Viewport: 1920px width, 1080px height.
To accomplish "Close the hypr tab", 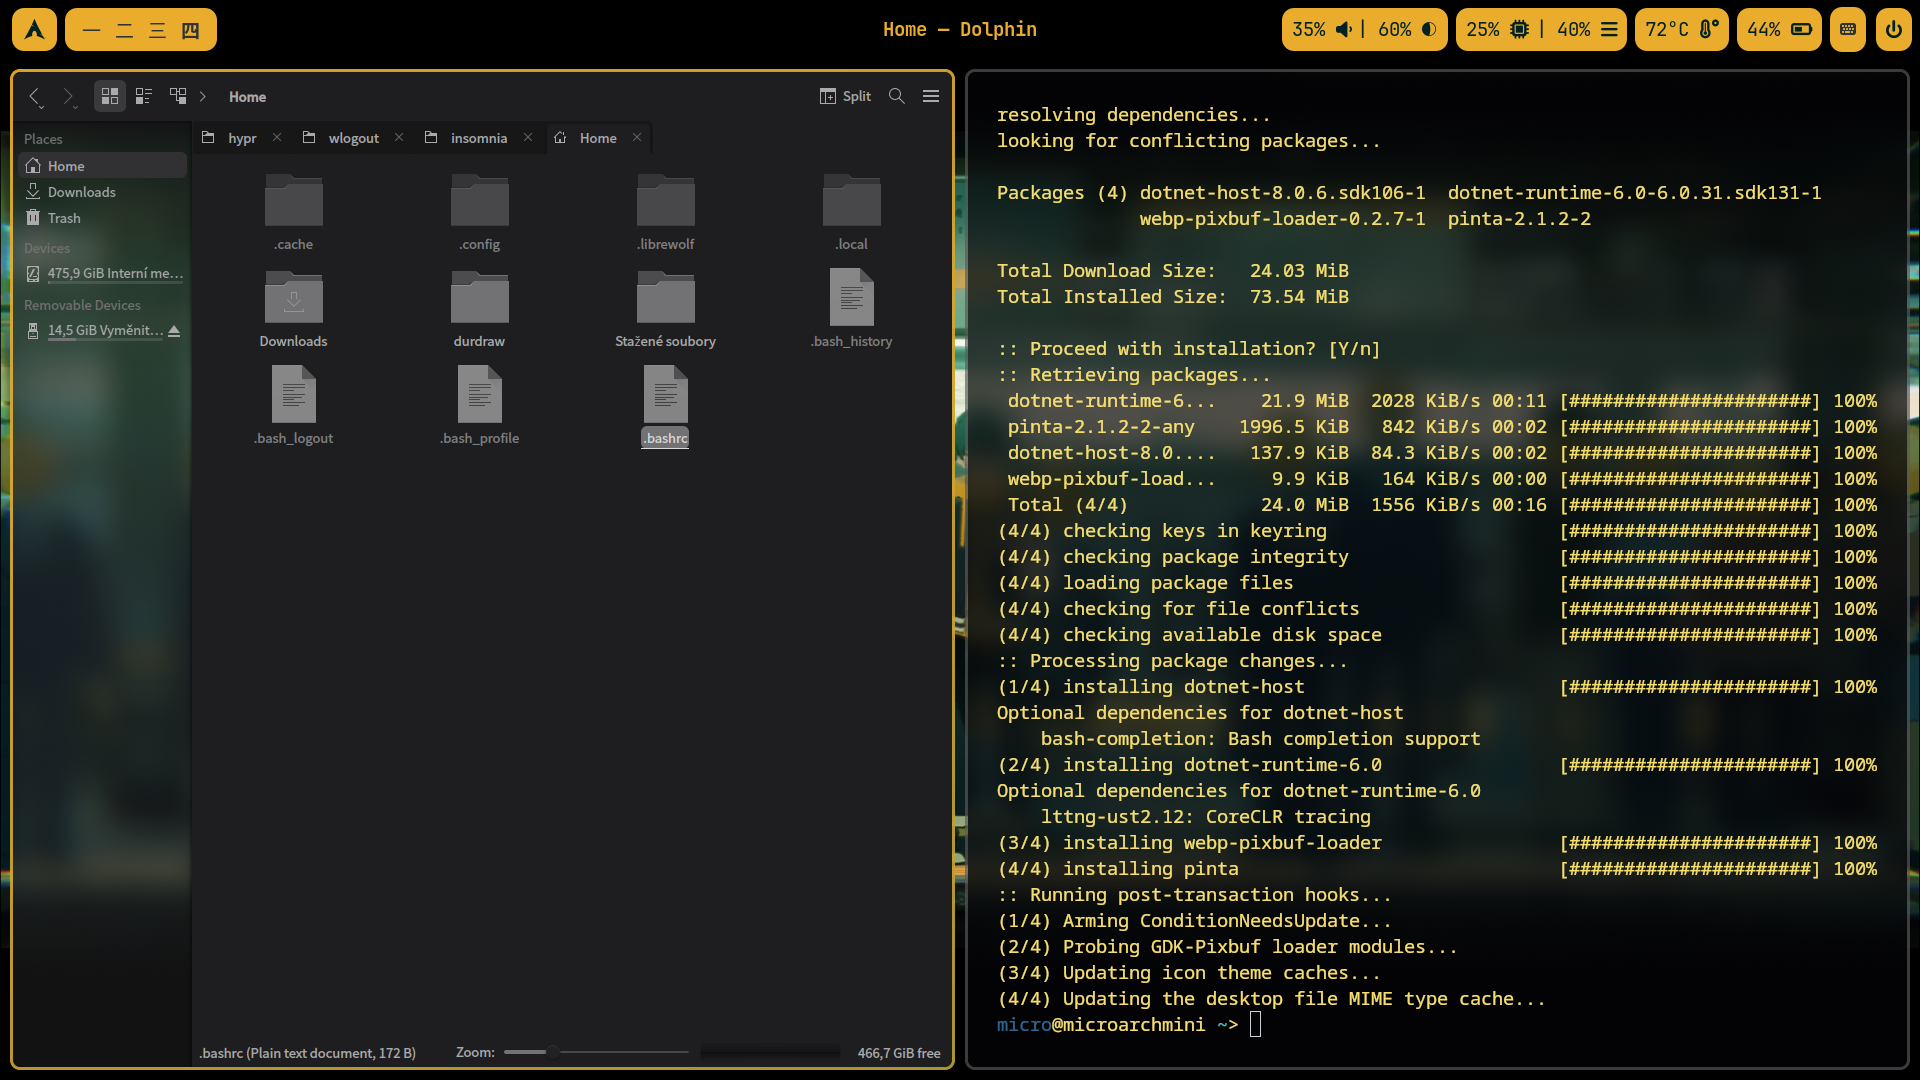I will (x=277, y=138).
